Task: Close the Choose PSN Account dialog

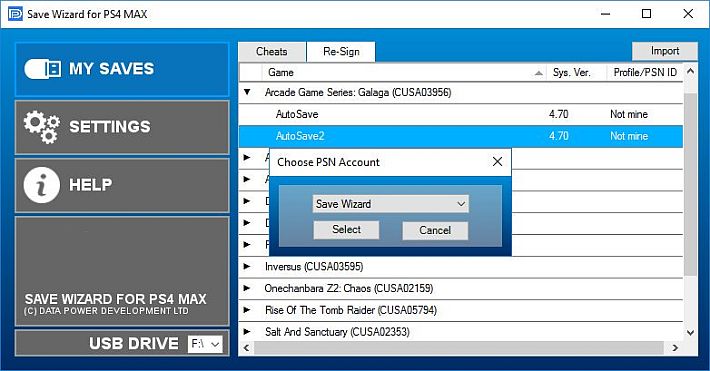Action: point(497,162)
